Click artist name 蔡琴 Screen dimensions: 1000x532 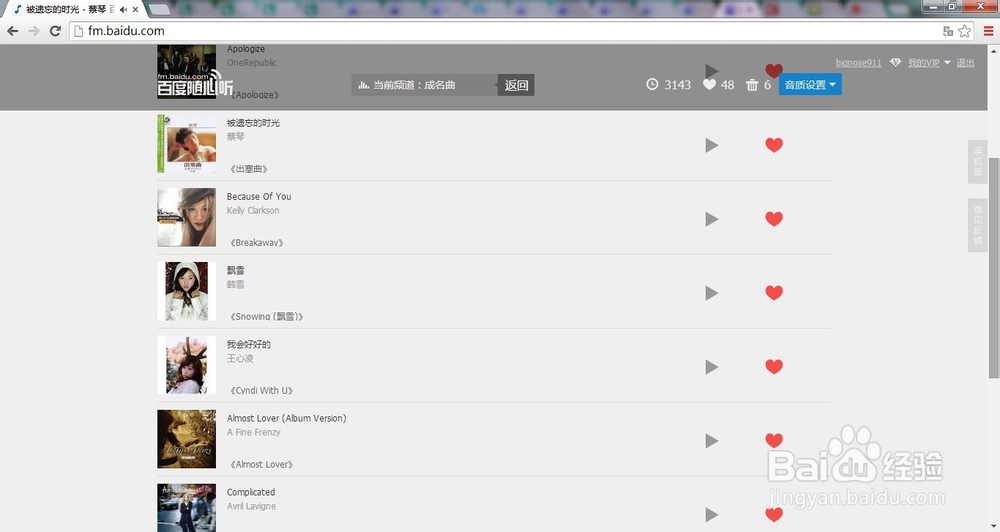click(235, 137)
